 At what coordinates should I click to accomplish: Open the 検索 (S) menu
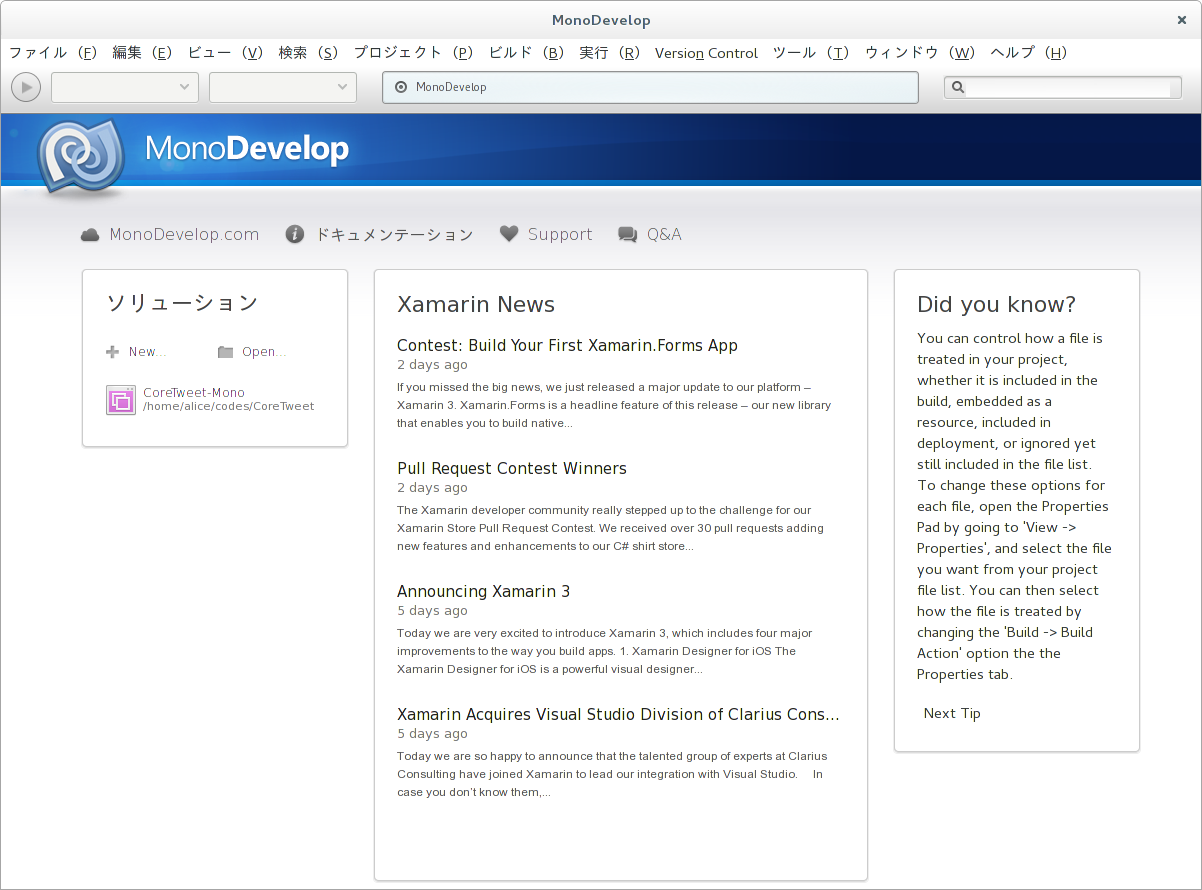pyautogui.click(x=308, y=53)
